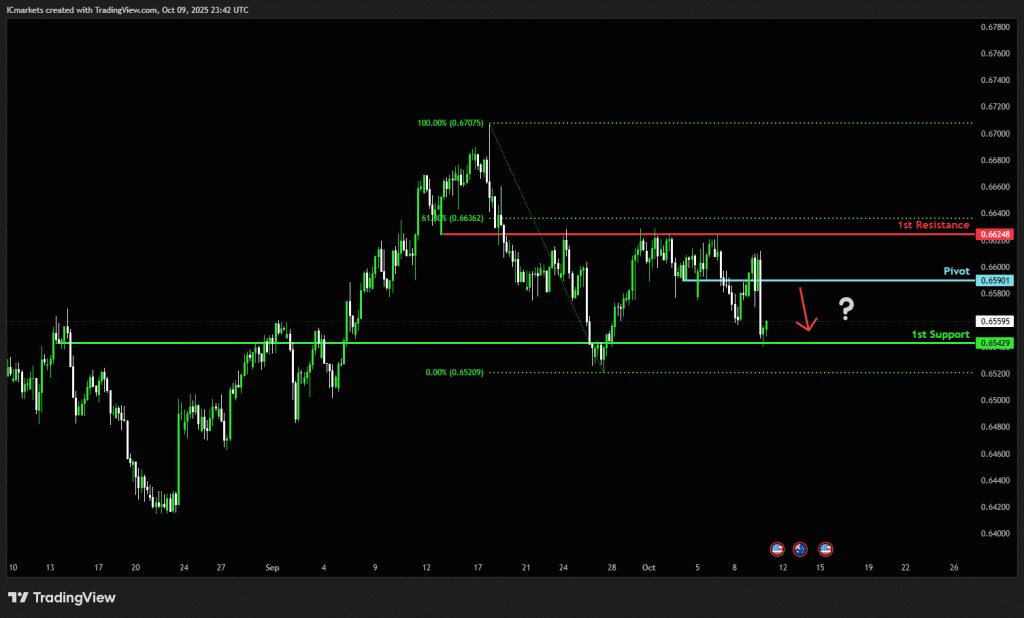
Task: Click the blue 0.65901 pivot price tag
Action: point(996,281)
